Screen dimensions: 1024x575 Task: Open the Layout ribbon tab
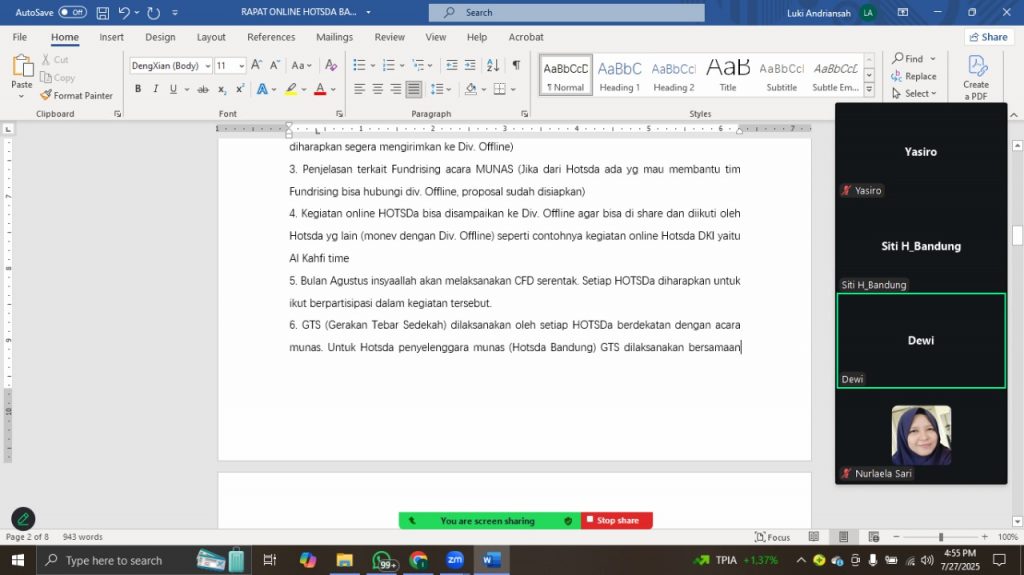pos(211,37)
